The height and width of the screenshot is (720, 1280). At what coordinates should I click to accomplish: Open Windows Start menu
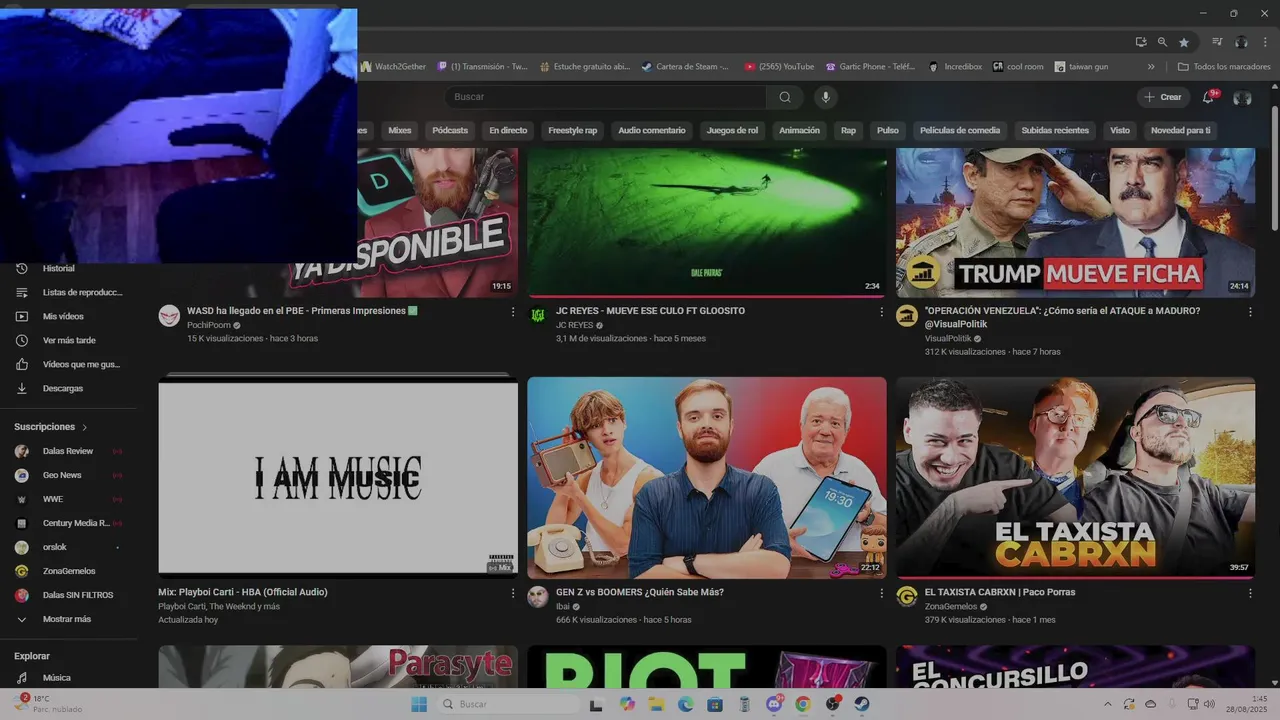coord(419,704)
